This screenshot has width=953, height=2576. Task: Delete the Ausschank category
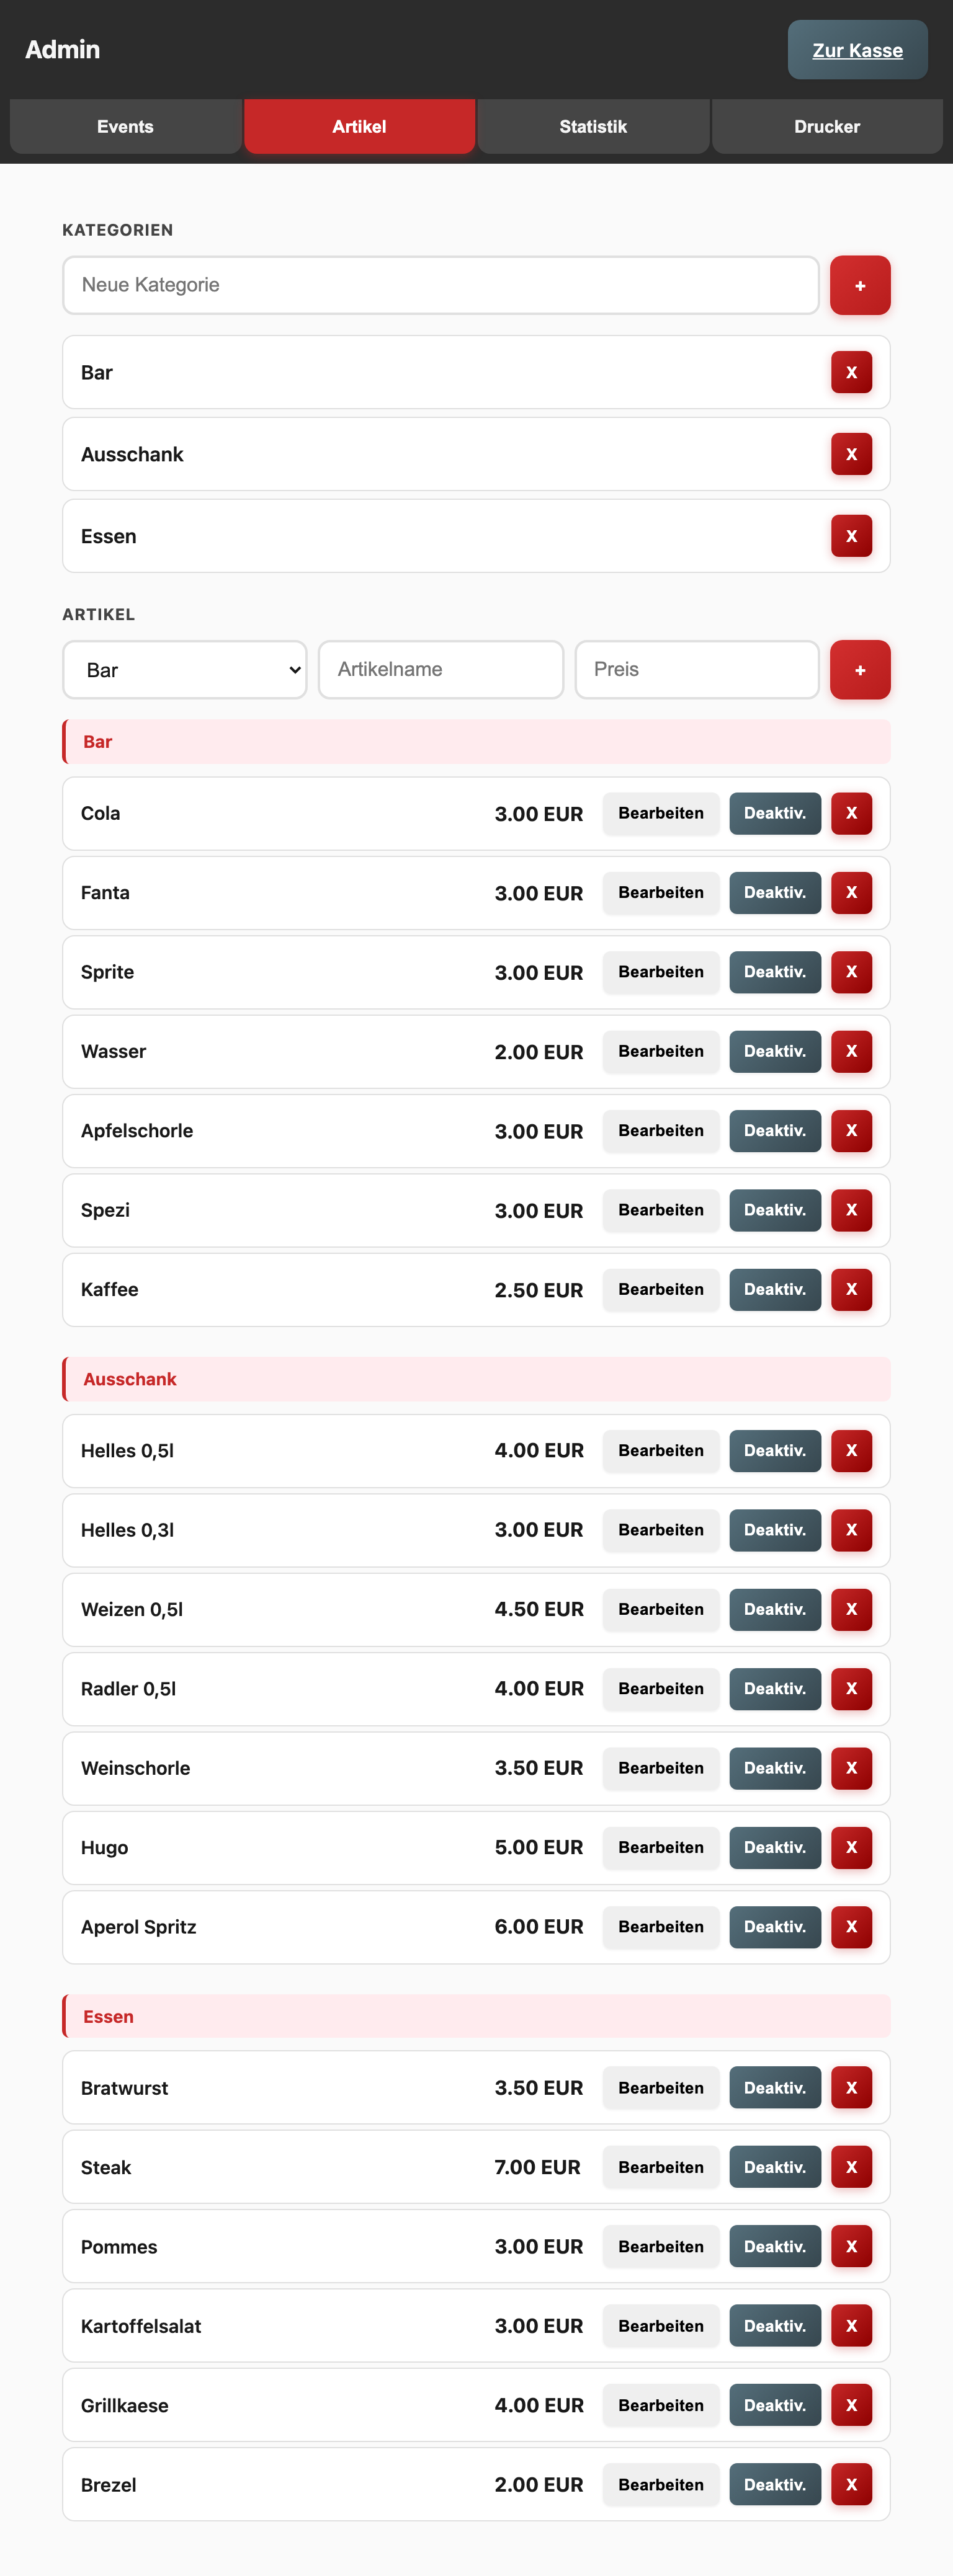[851, 454]
